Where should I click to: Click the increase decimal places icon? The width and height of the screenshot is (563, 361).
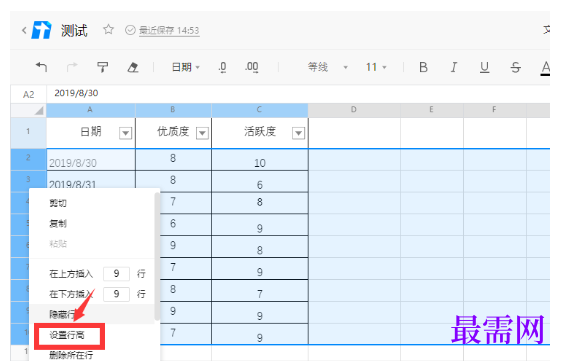pos(252,67)
